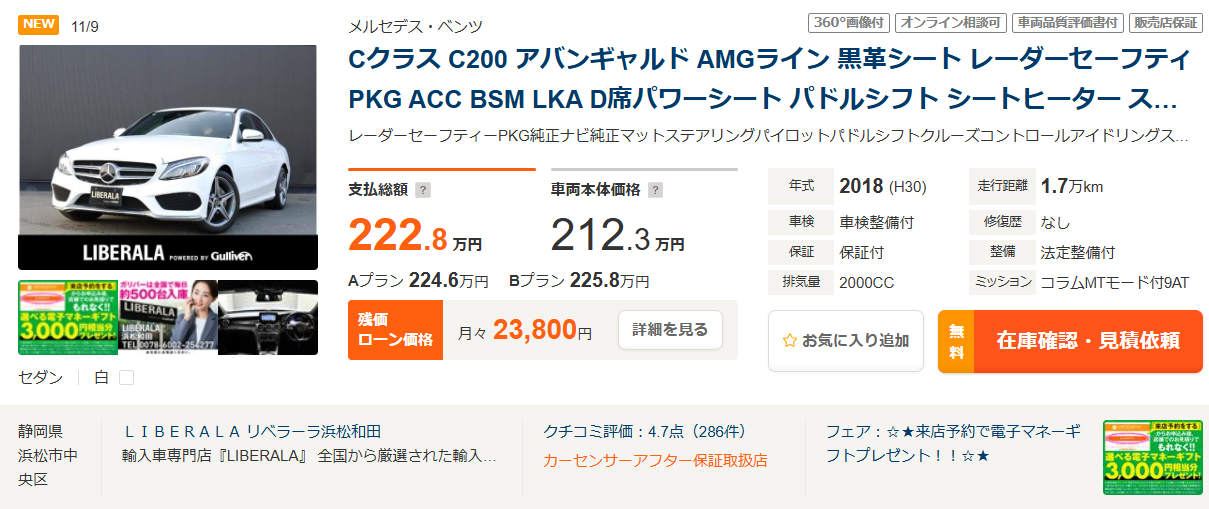
Task: Click the white color swatch next to 白
Action: point(126,378)
